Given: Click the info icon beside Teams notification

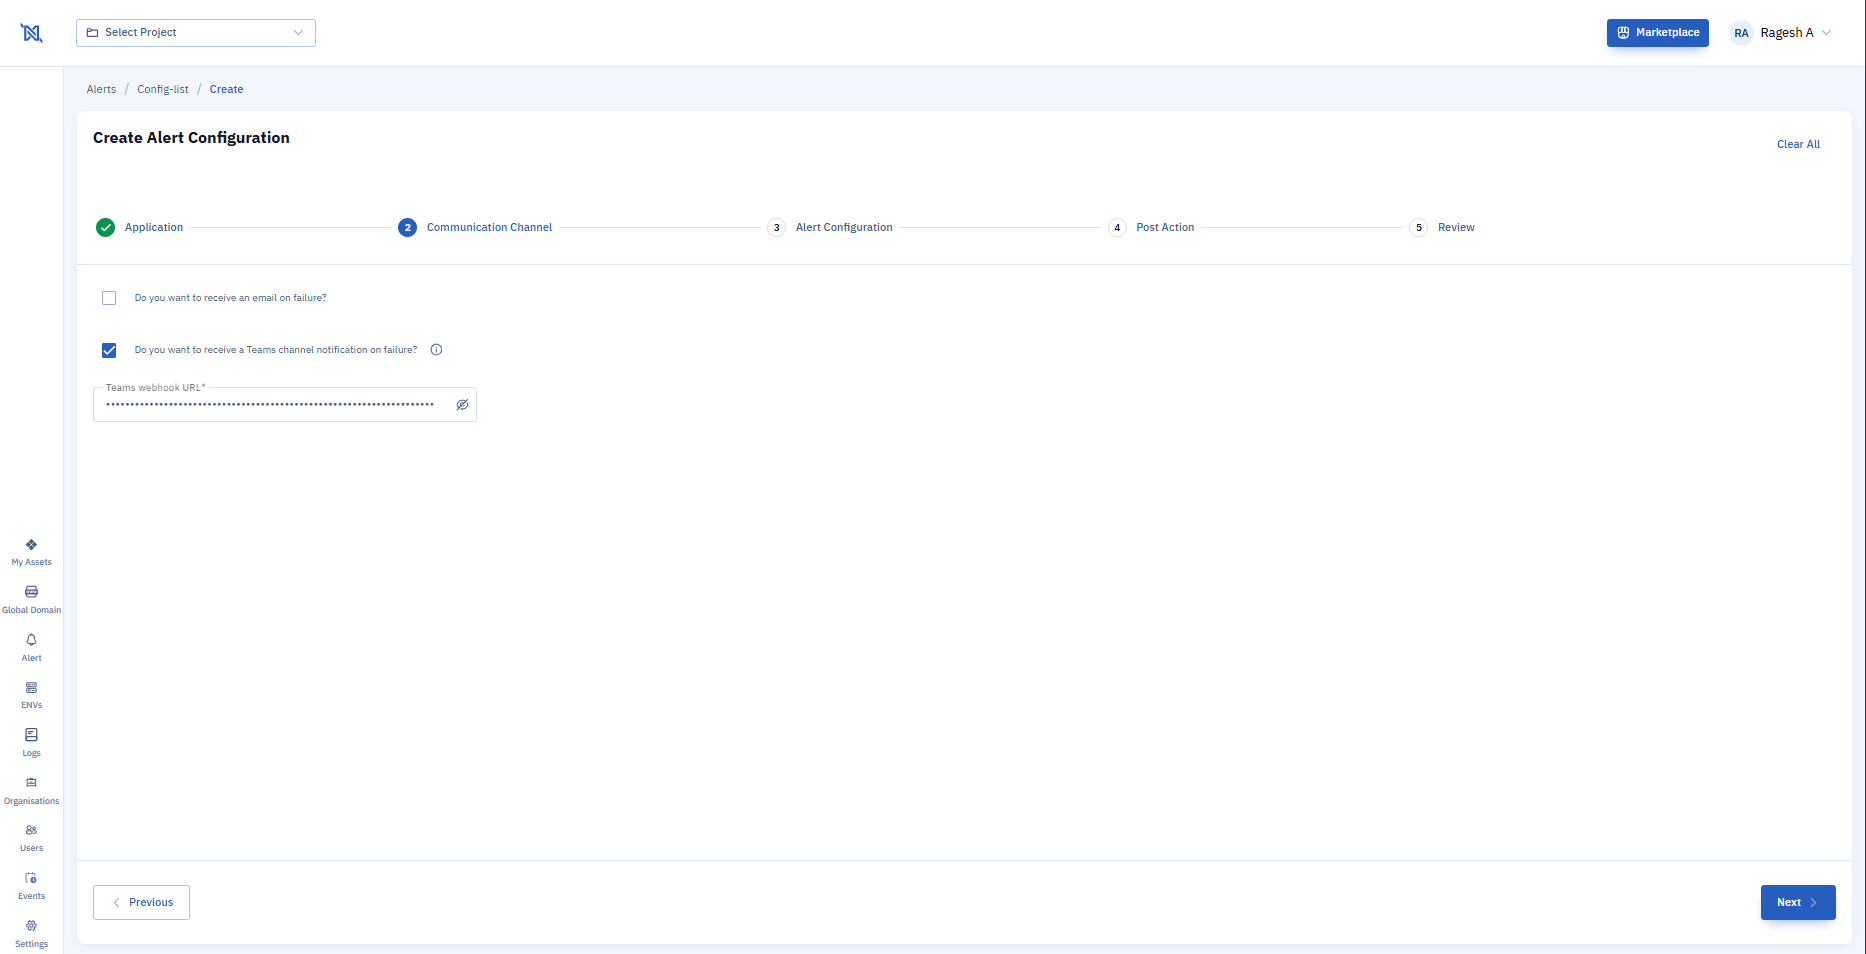Looking at the screenshot, I should coord(436,350).
